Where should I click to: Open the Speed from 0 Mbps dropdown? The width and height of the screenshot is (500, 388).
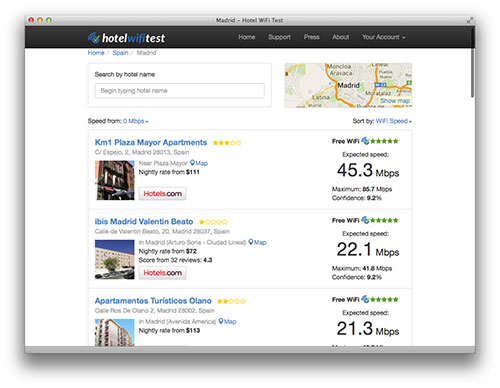136,121
